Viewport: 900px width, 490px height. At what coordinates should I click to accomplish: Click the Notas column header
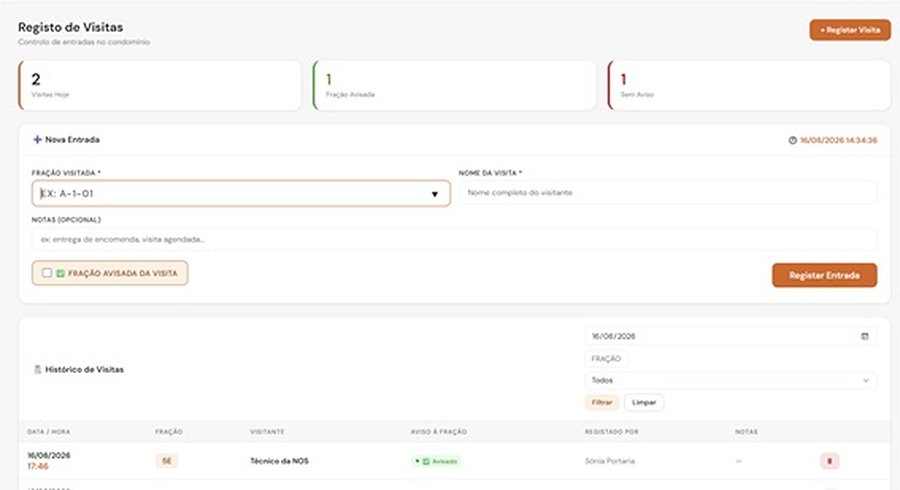(x=746, y=431)
